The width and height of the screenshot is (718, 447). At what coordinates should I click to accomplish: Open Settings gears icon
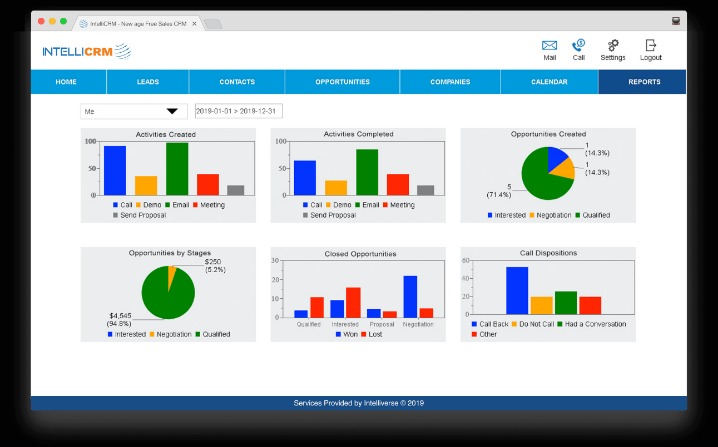point(613,46)
